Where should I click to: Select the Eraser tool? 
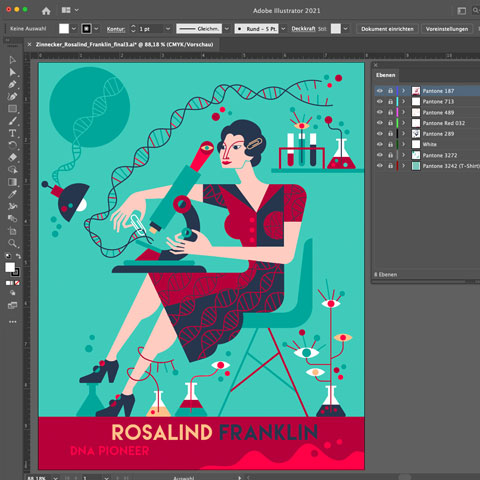(12, 157)
